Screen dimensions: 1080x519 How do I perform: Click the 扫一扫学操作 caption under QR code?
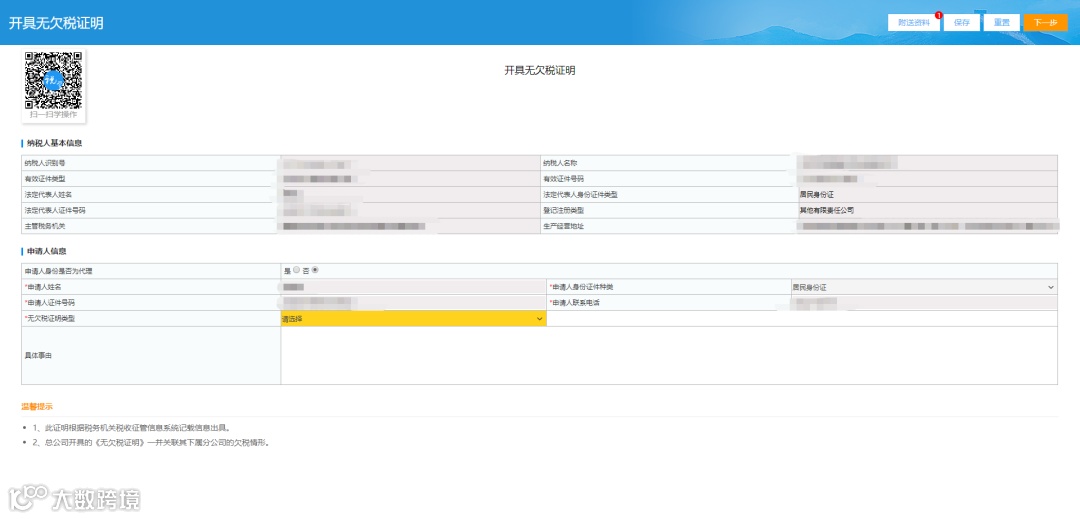pyautogui.click(x=54, y=115)
